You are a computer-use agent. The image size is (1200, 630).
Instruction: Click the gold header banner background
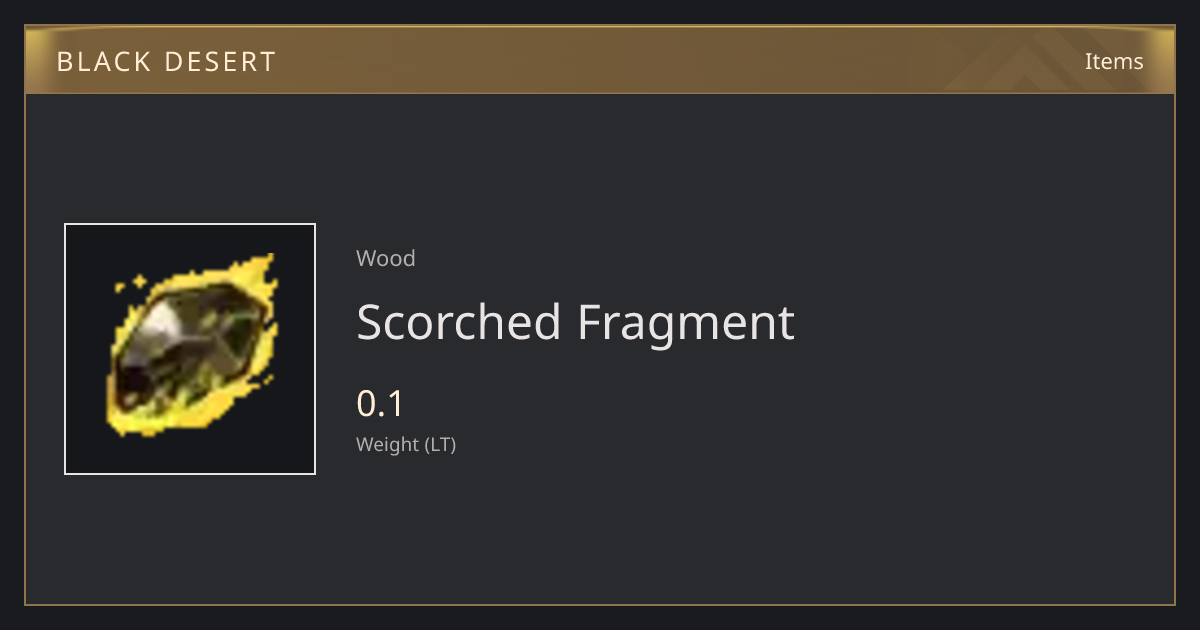(x=600, y=60)
